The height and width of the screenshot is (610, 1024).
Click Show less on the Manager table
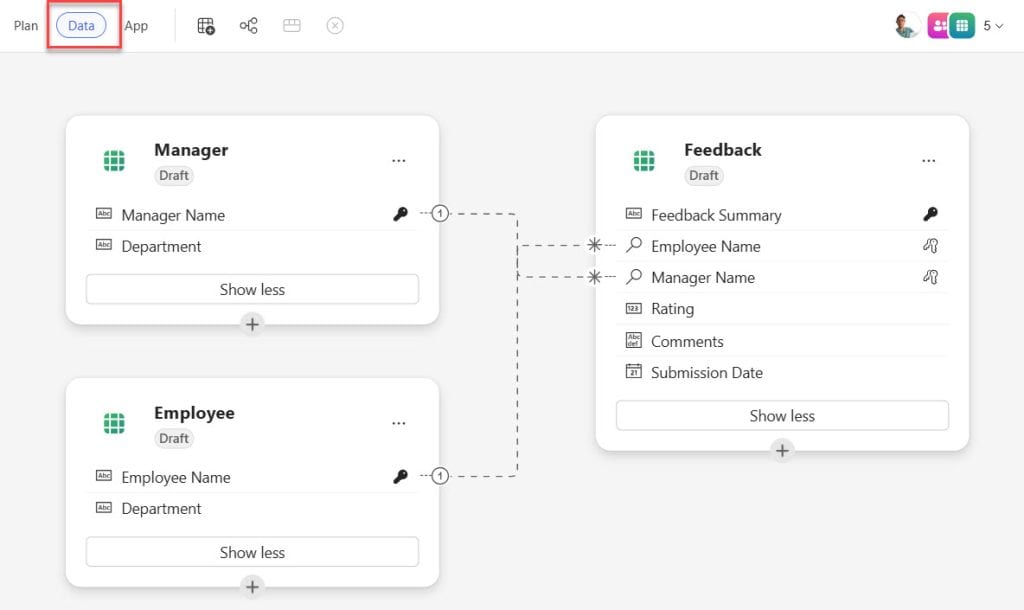click(251, 288)
